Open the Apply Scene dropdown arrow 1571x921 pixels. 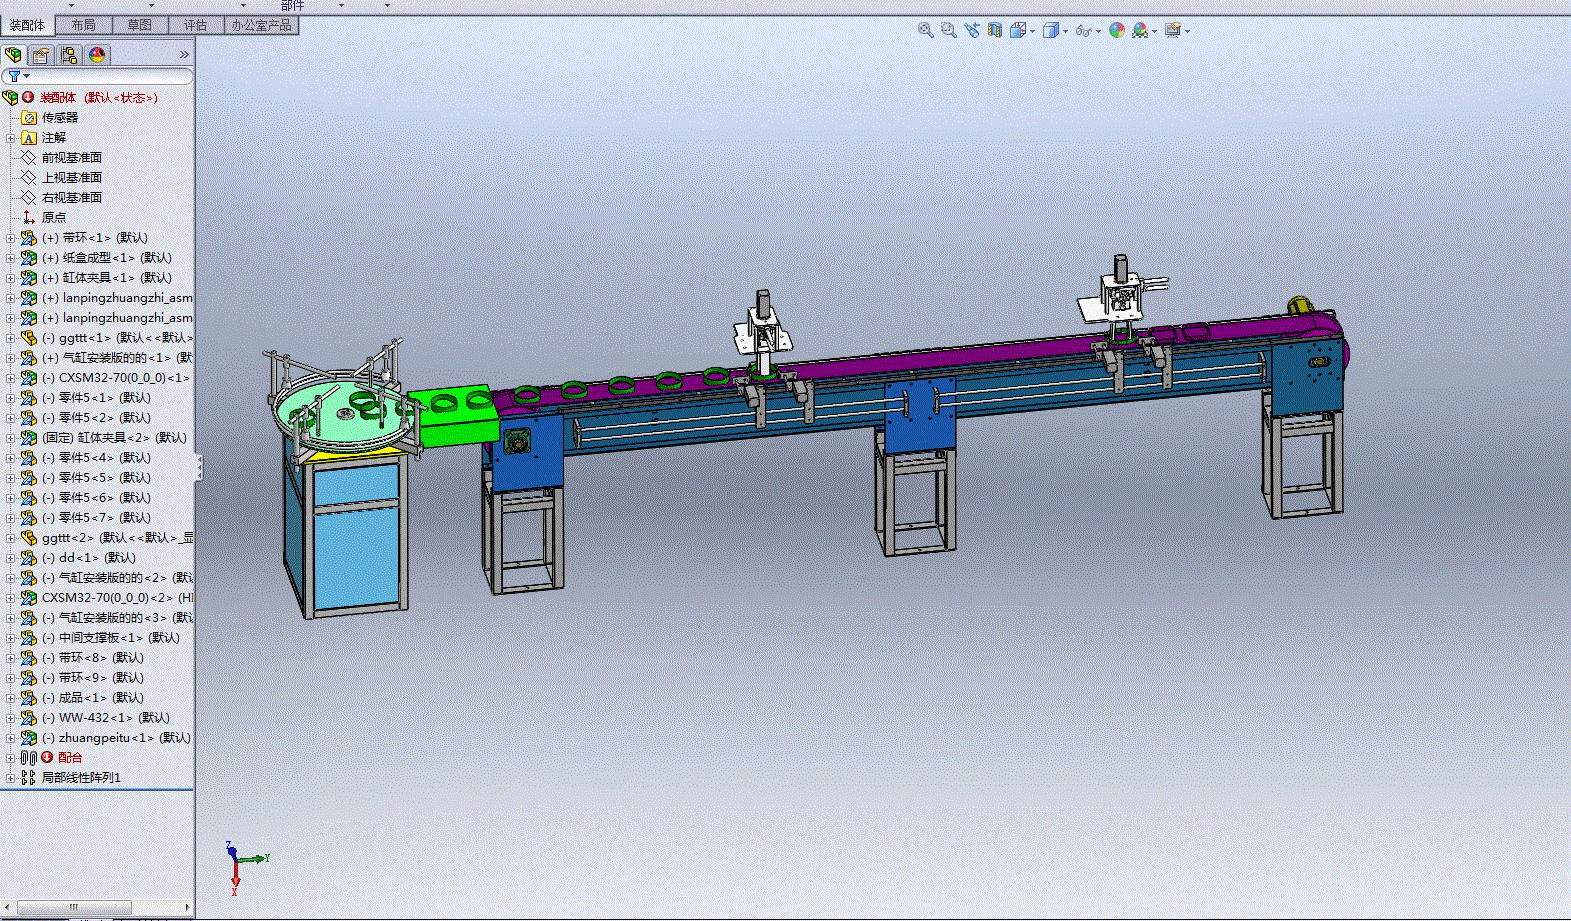click(x=1155, y=32)
